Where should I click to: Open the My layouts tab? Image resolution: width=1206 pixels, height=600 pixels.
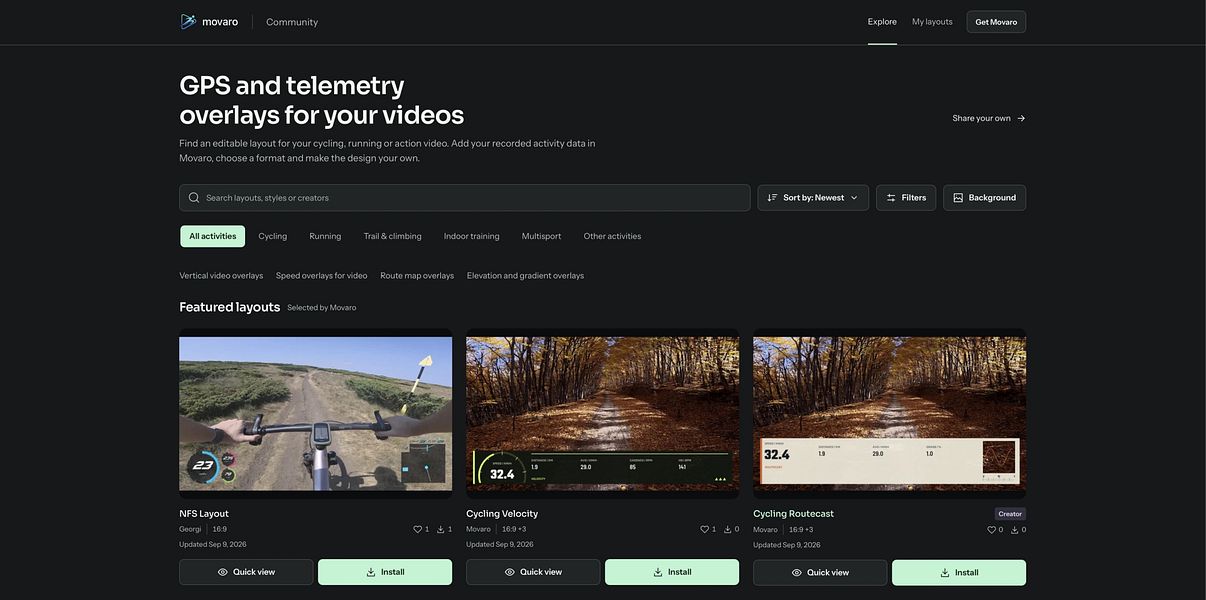tap(932, 22)
